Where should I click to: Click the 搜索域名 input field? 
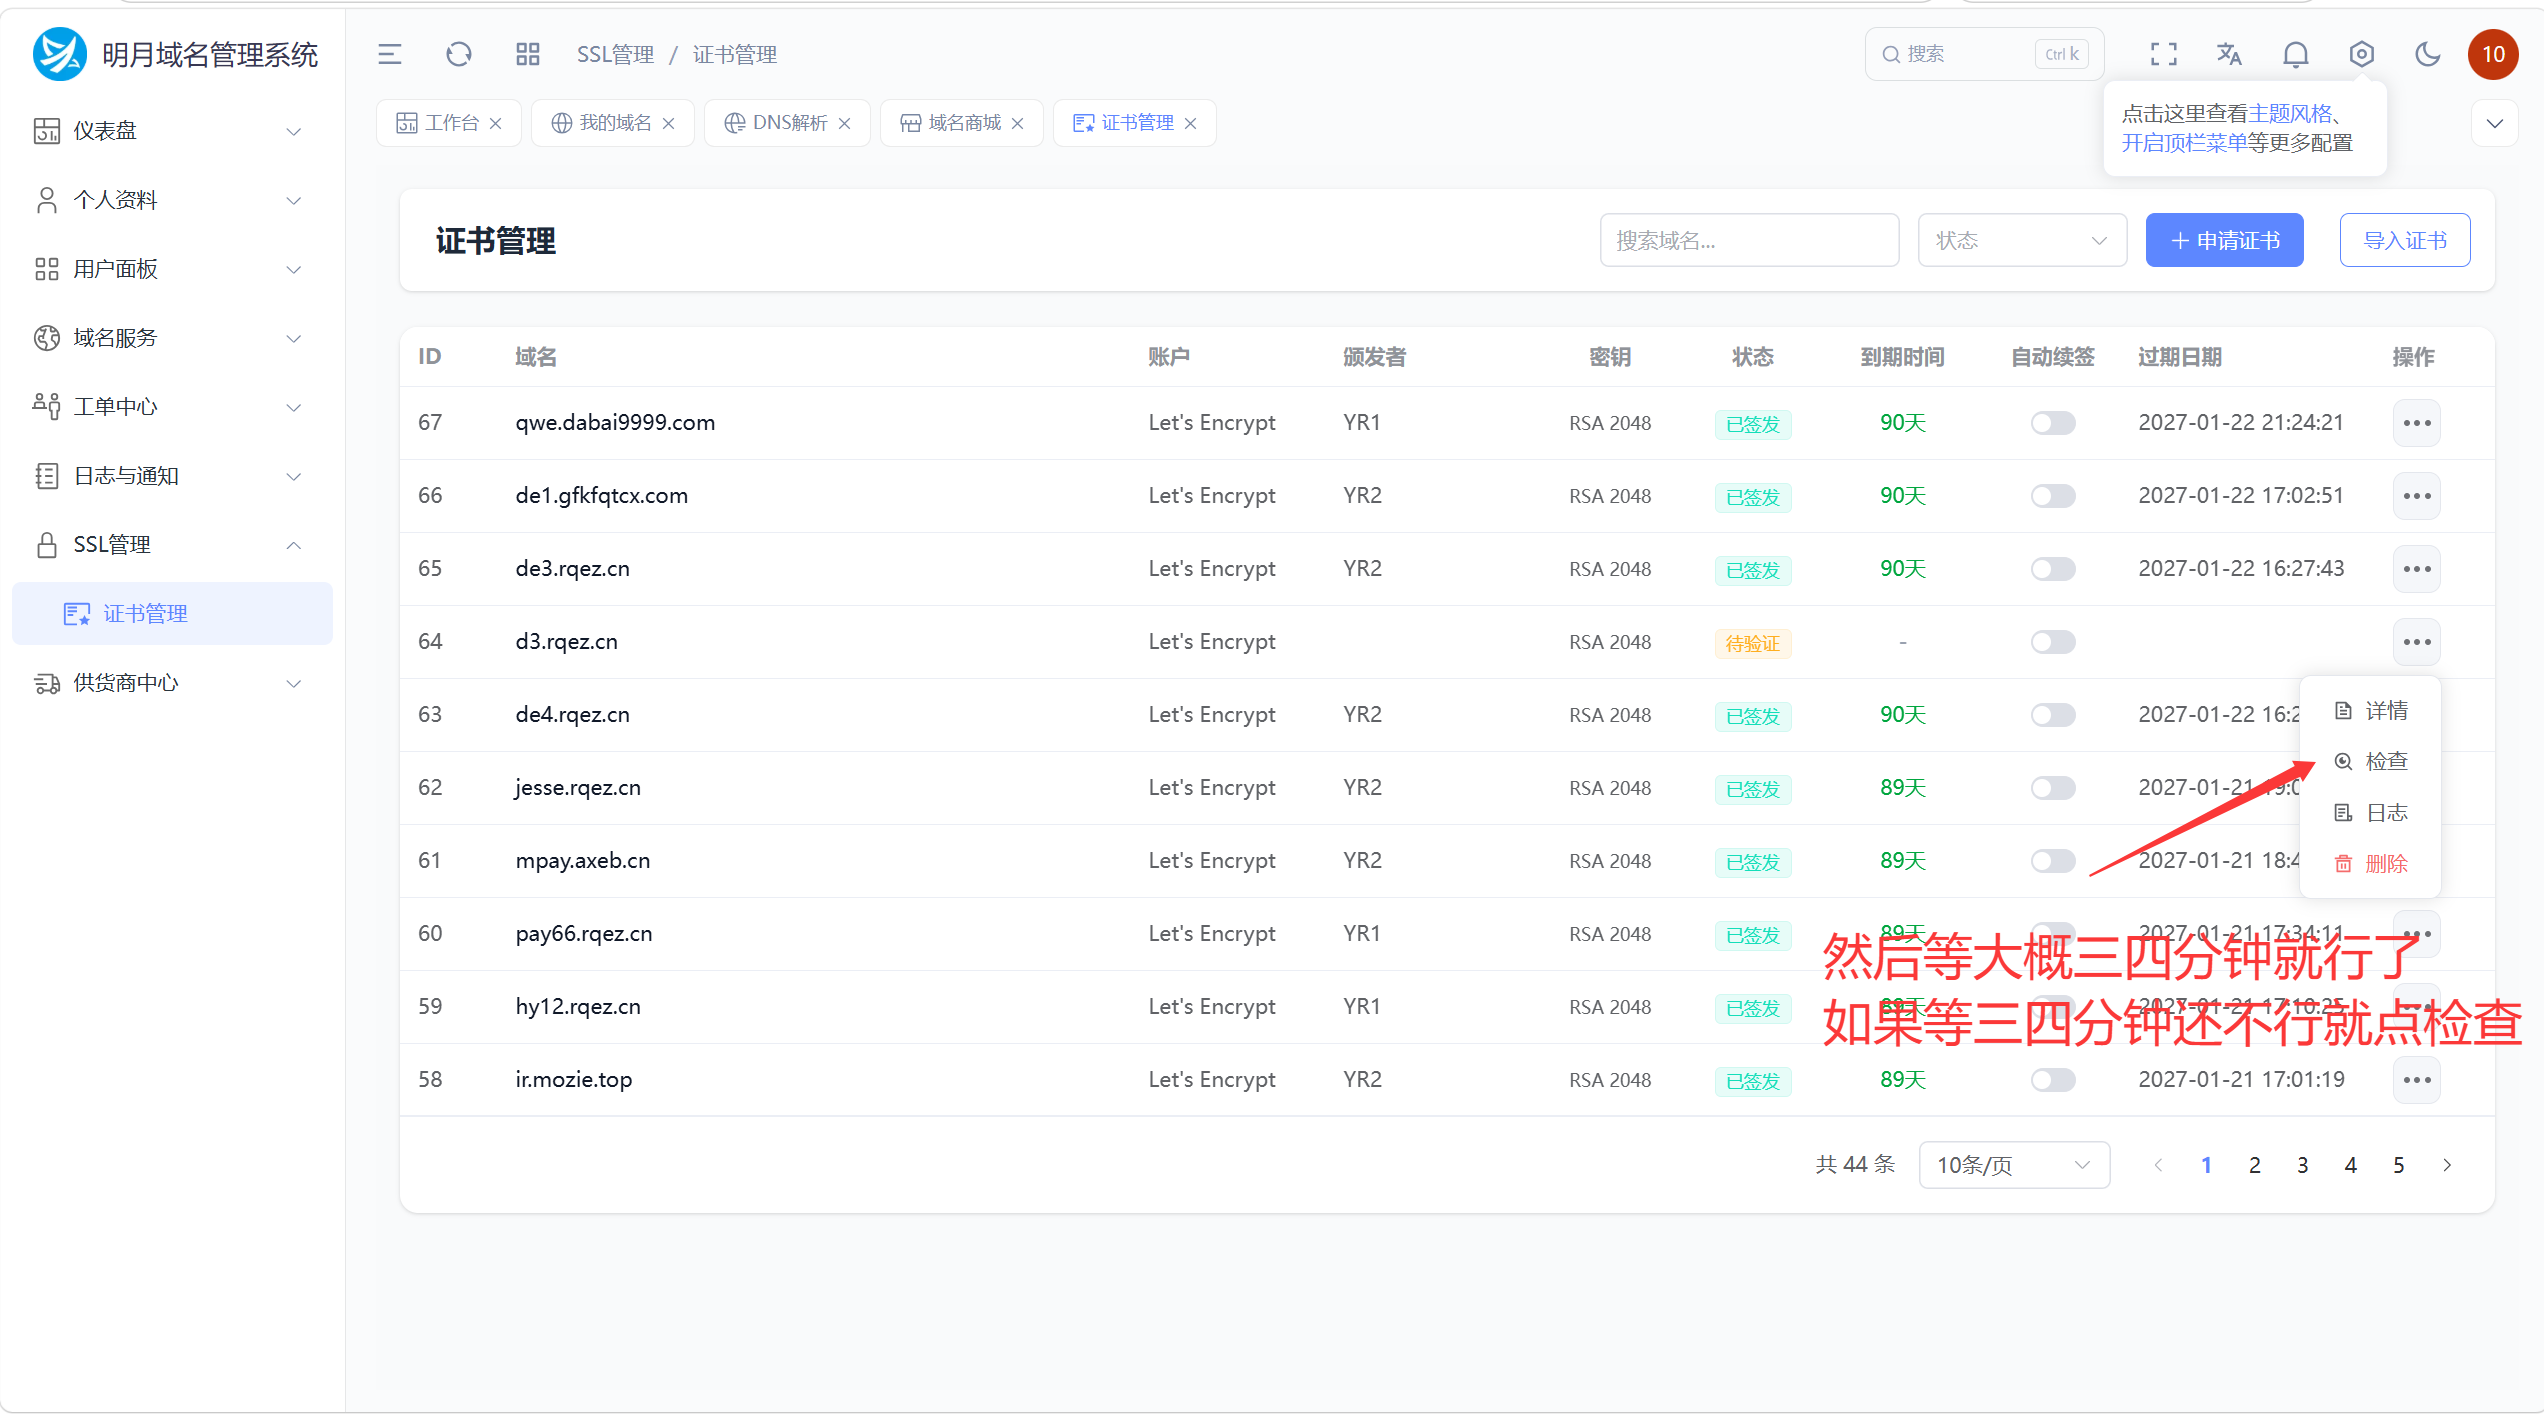(1749, 240)
